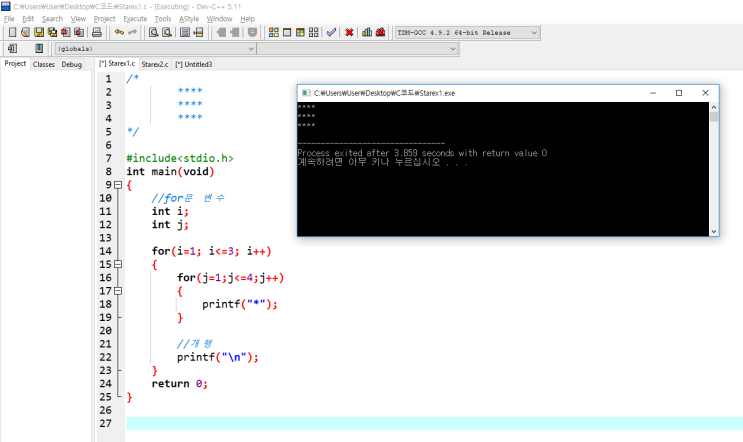Click the Undo arrow icon

(x=119, y=32)
